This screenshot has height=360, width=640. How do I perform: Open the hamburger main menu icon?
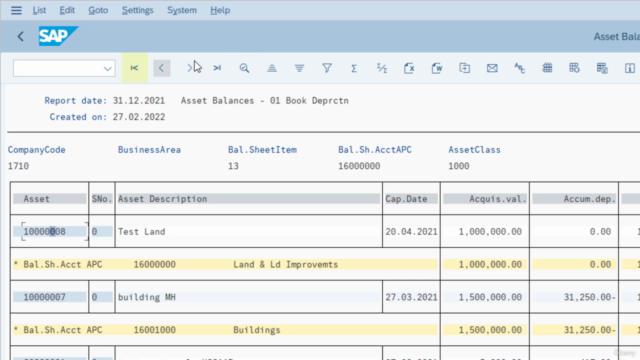point(16,10)
